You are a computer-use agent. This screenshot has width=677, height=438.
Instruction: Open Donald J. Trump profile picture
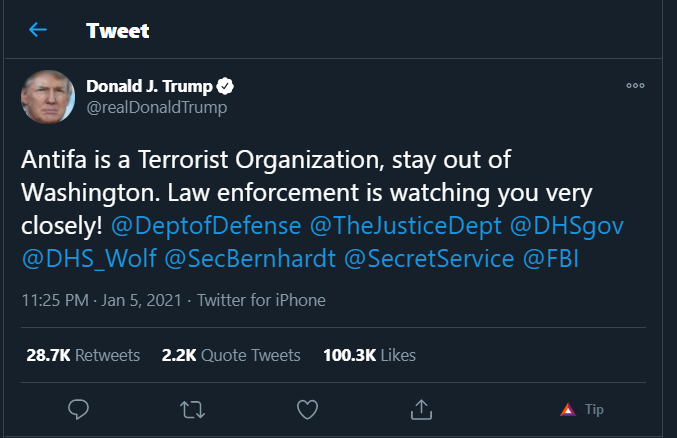pos(48,97)
